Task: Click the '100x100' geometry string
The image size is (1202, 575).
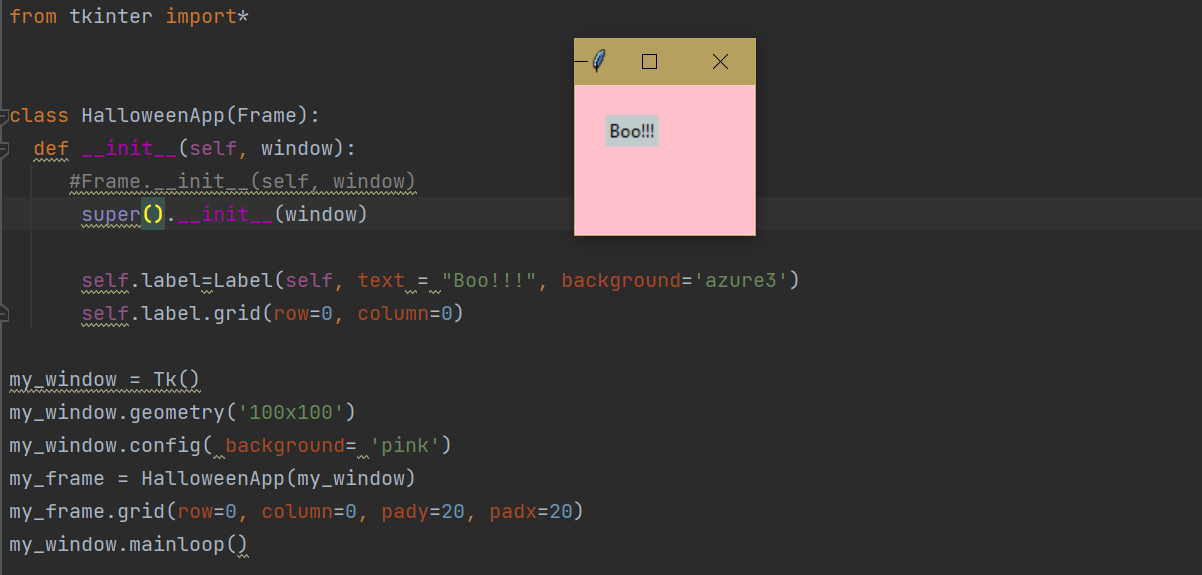Action: point(291,413)
